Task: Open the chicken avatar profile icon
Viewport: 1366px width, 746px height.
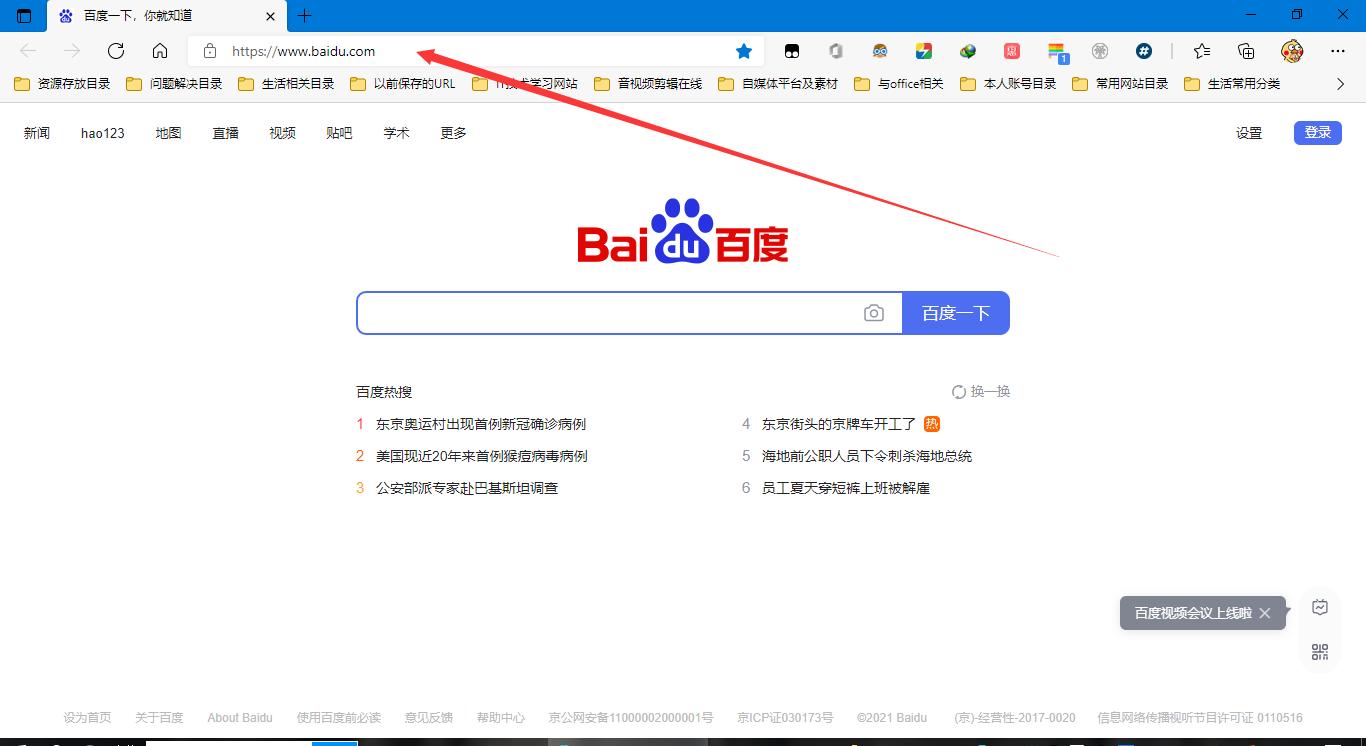Action: 1292,50
